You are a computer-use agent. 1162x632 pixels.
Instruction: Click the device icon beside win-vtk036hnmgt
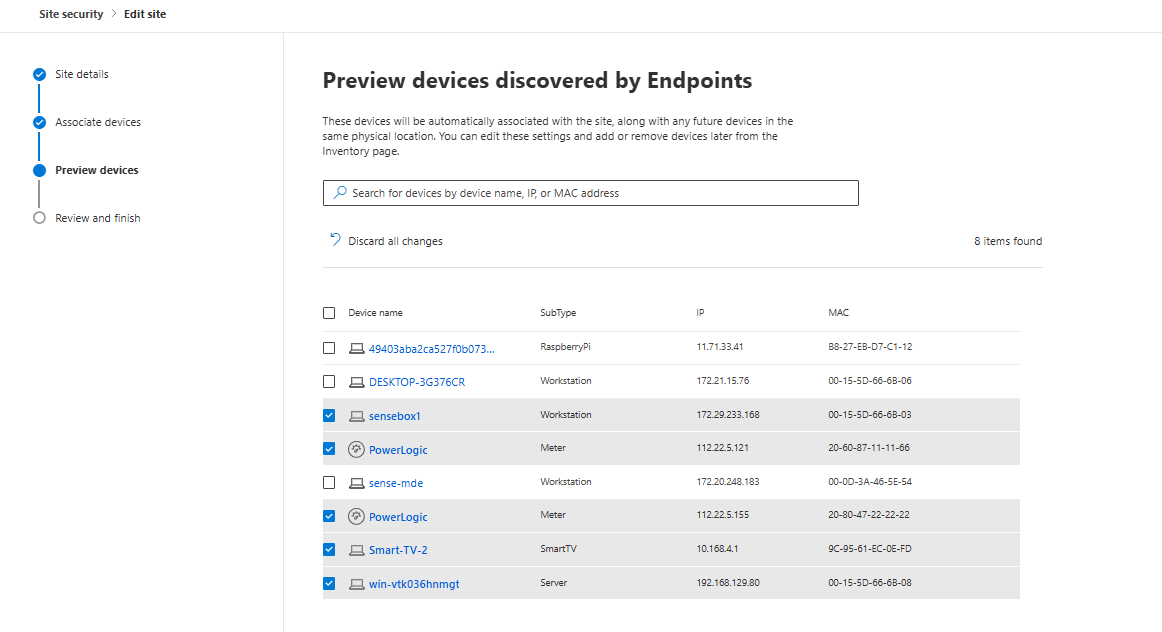point(356,584)
